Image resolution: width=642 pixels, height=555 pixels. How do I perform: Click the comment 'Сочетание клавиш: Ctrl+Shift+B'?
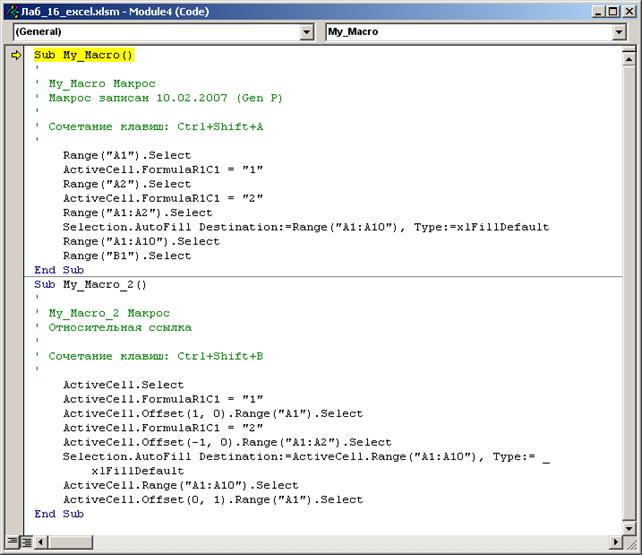[156, 356]
